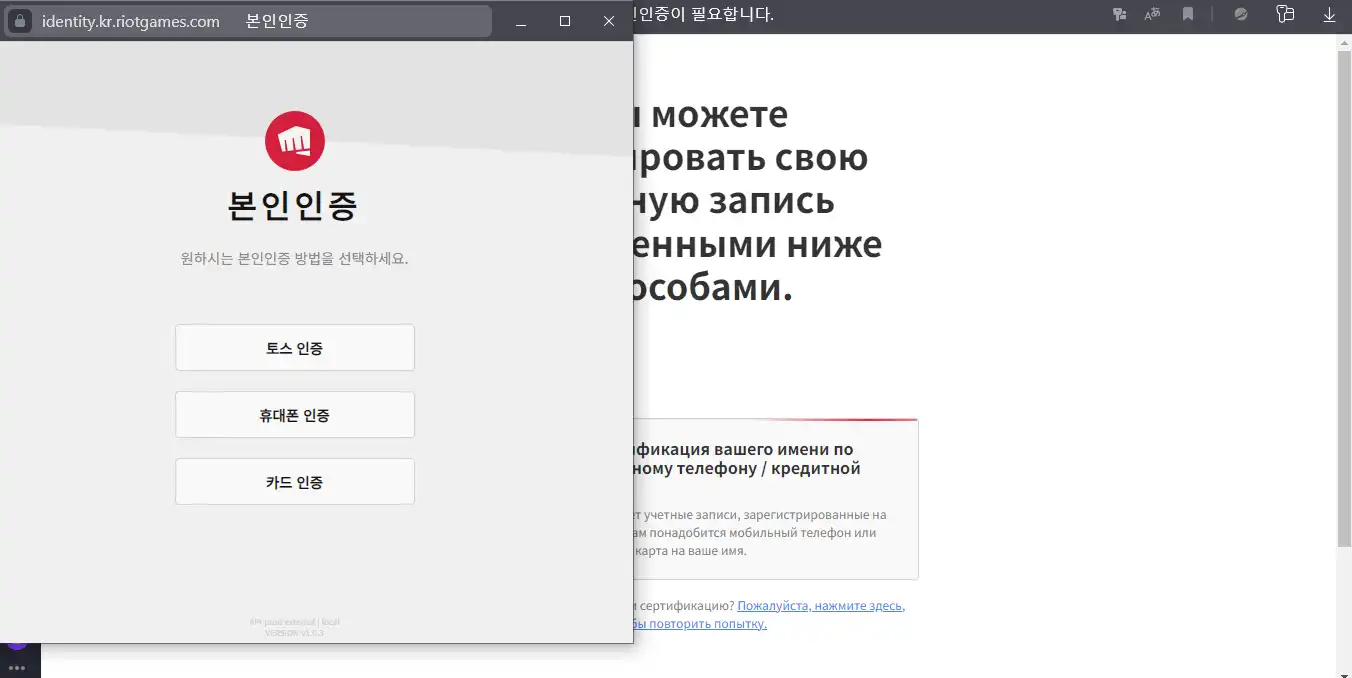
Task: Click the leftmost grey icon in the browser toolbar's right group
Action: [x=1120, y=14]
